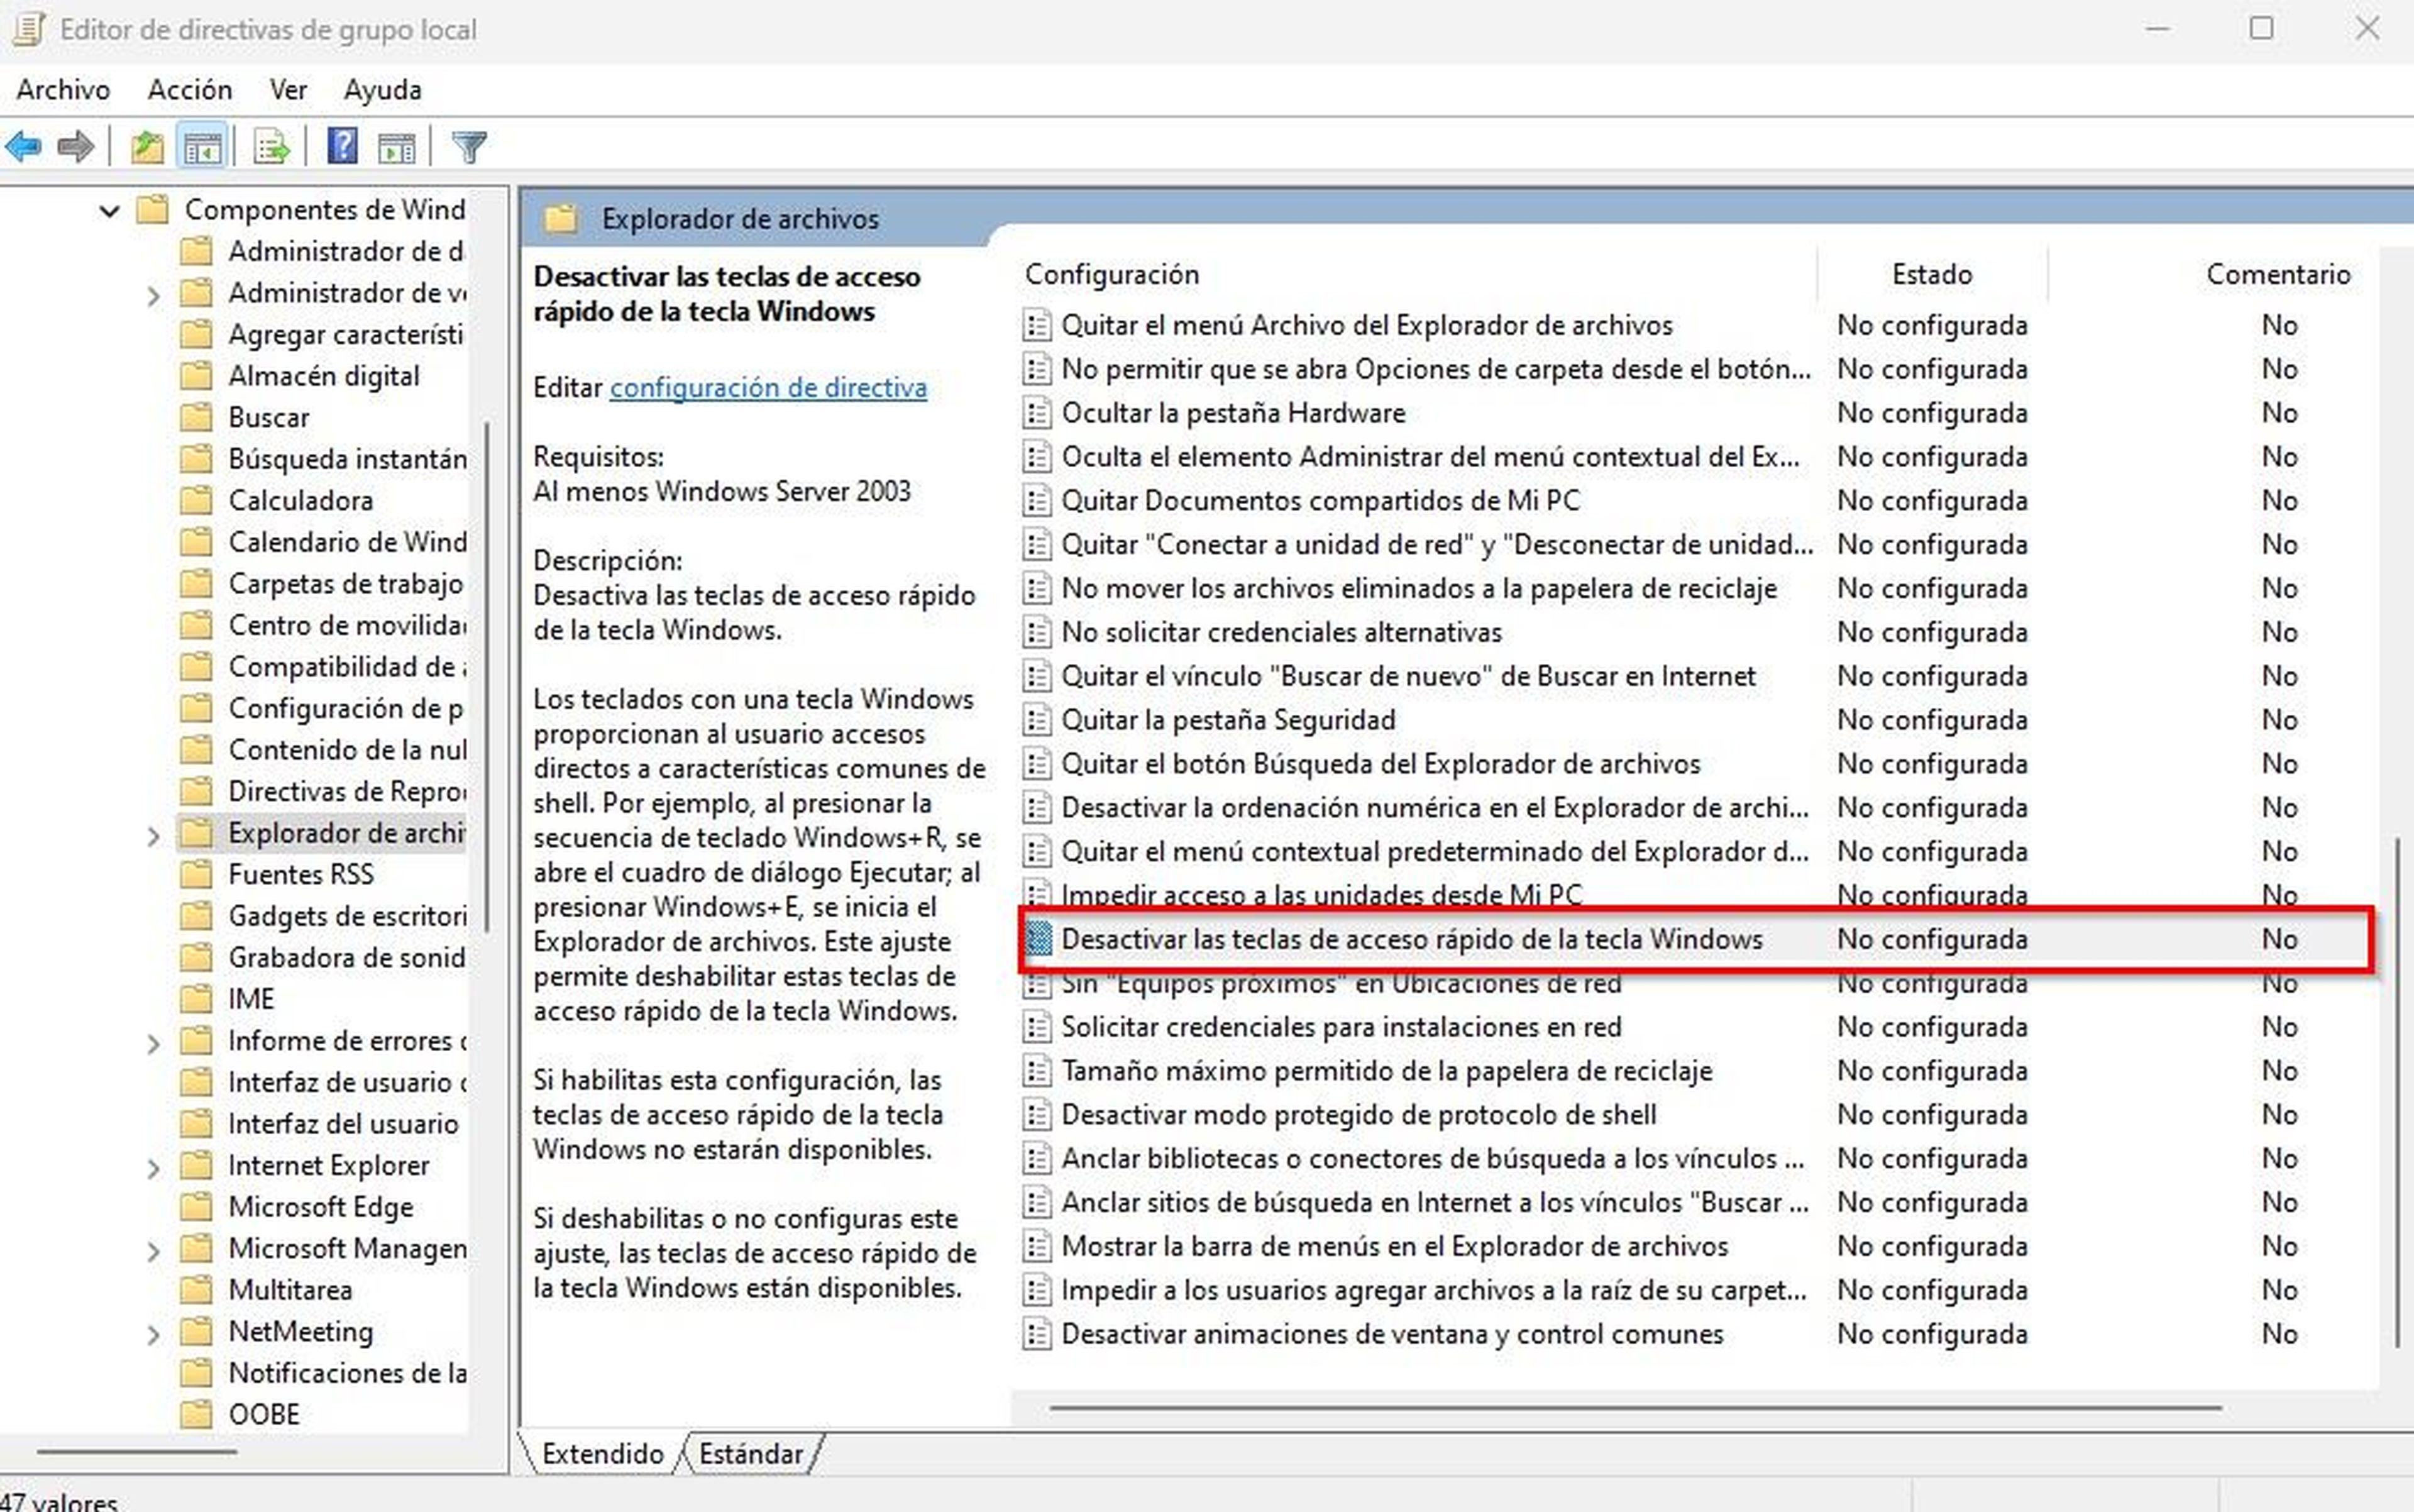The height and width of the screenshot is (1512, 2414).
Task: Click the folder icon next to OOBE
Action: coord(197,1415)
